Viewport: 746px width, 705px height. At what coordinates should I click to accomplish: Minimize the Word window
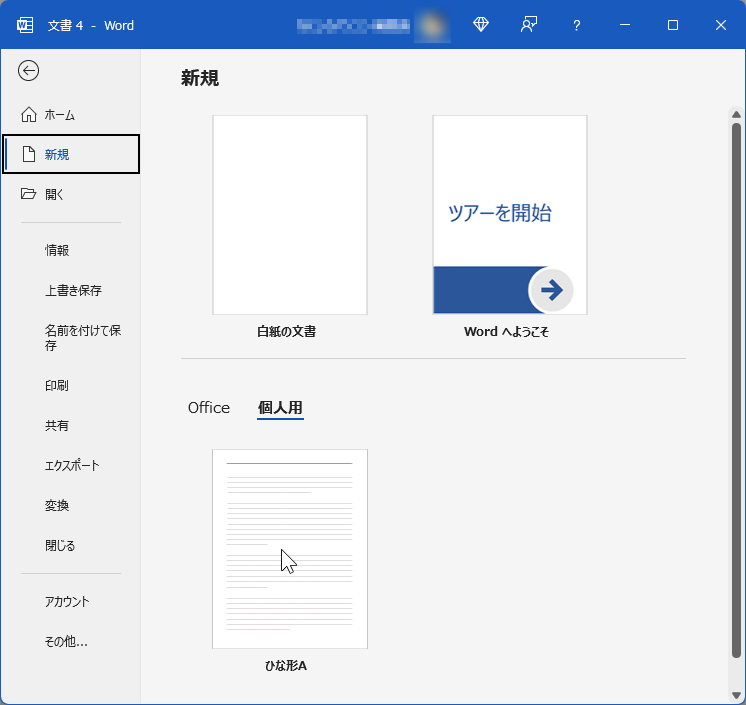(x=625, y=25)
